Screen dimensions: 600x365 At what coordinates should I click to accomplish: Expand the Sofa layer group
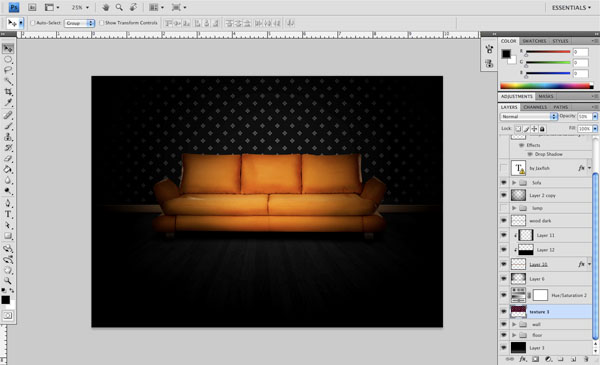[x=514, y=183]
